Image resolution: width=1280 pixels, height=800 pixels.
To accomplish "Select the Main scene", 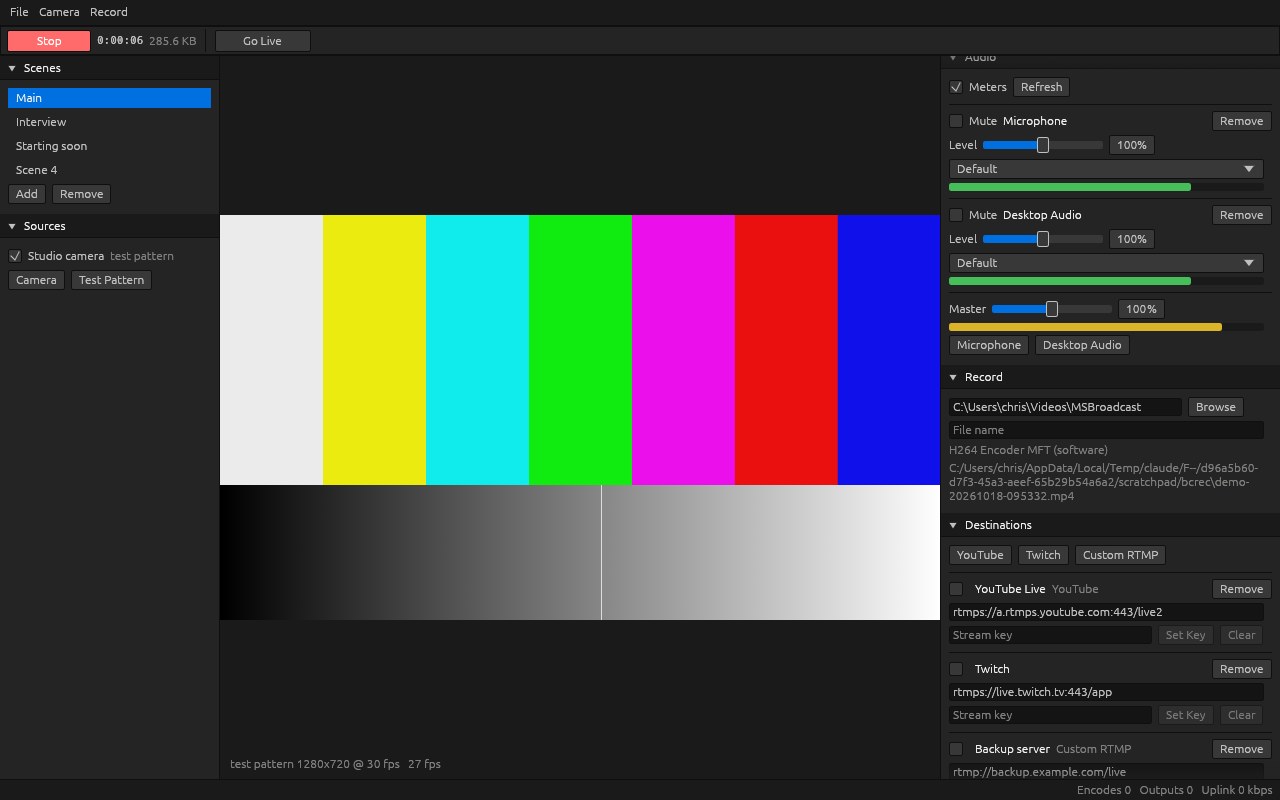I will [109, 98].
